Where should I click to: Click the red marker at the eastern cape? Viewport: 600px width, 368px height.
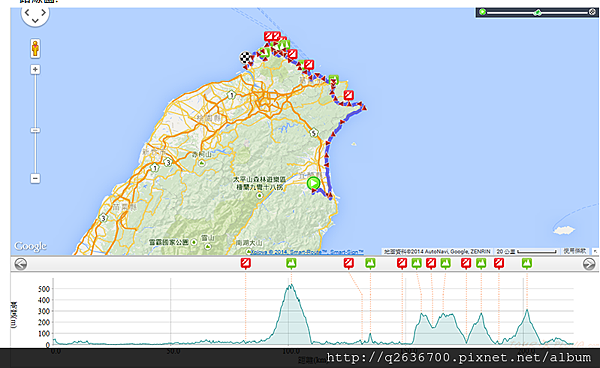[x=348, y=95]
